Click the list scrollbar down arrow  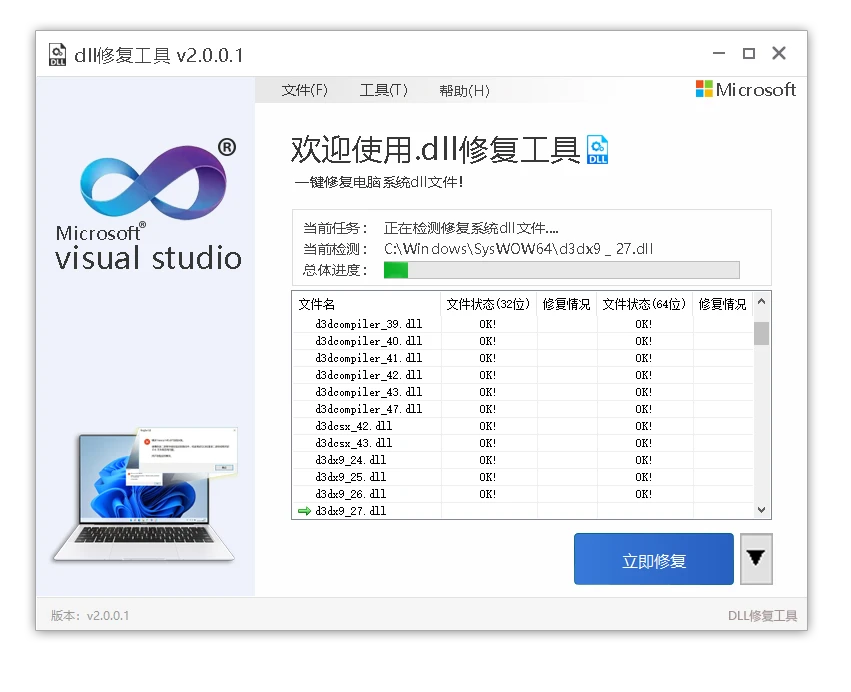761,510
